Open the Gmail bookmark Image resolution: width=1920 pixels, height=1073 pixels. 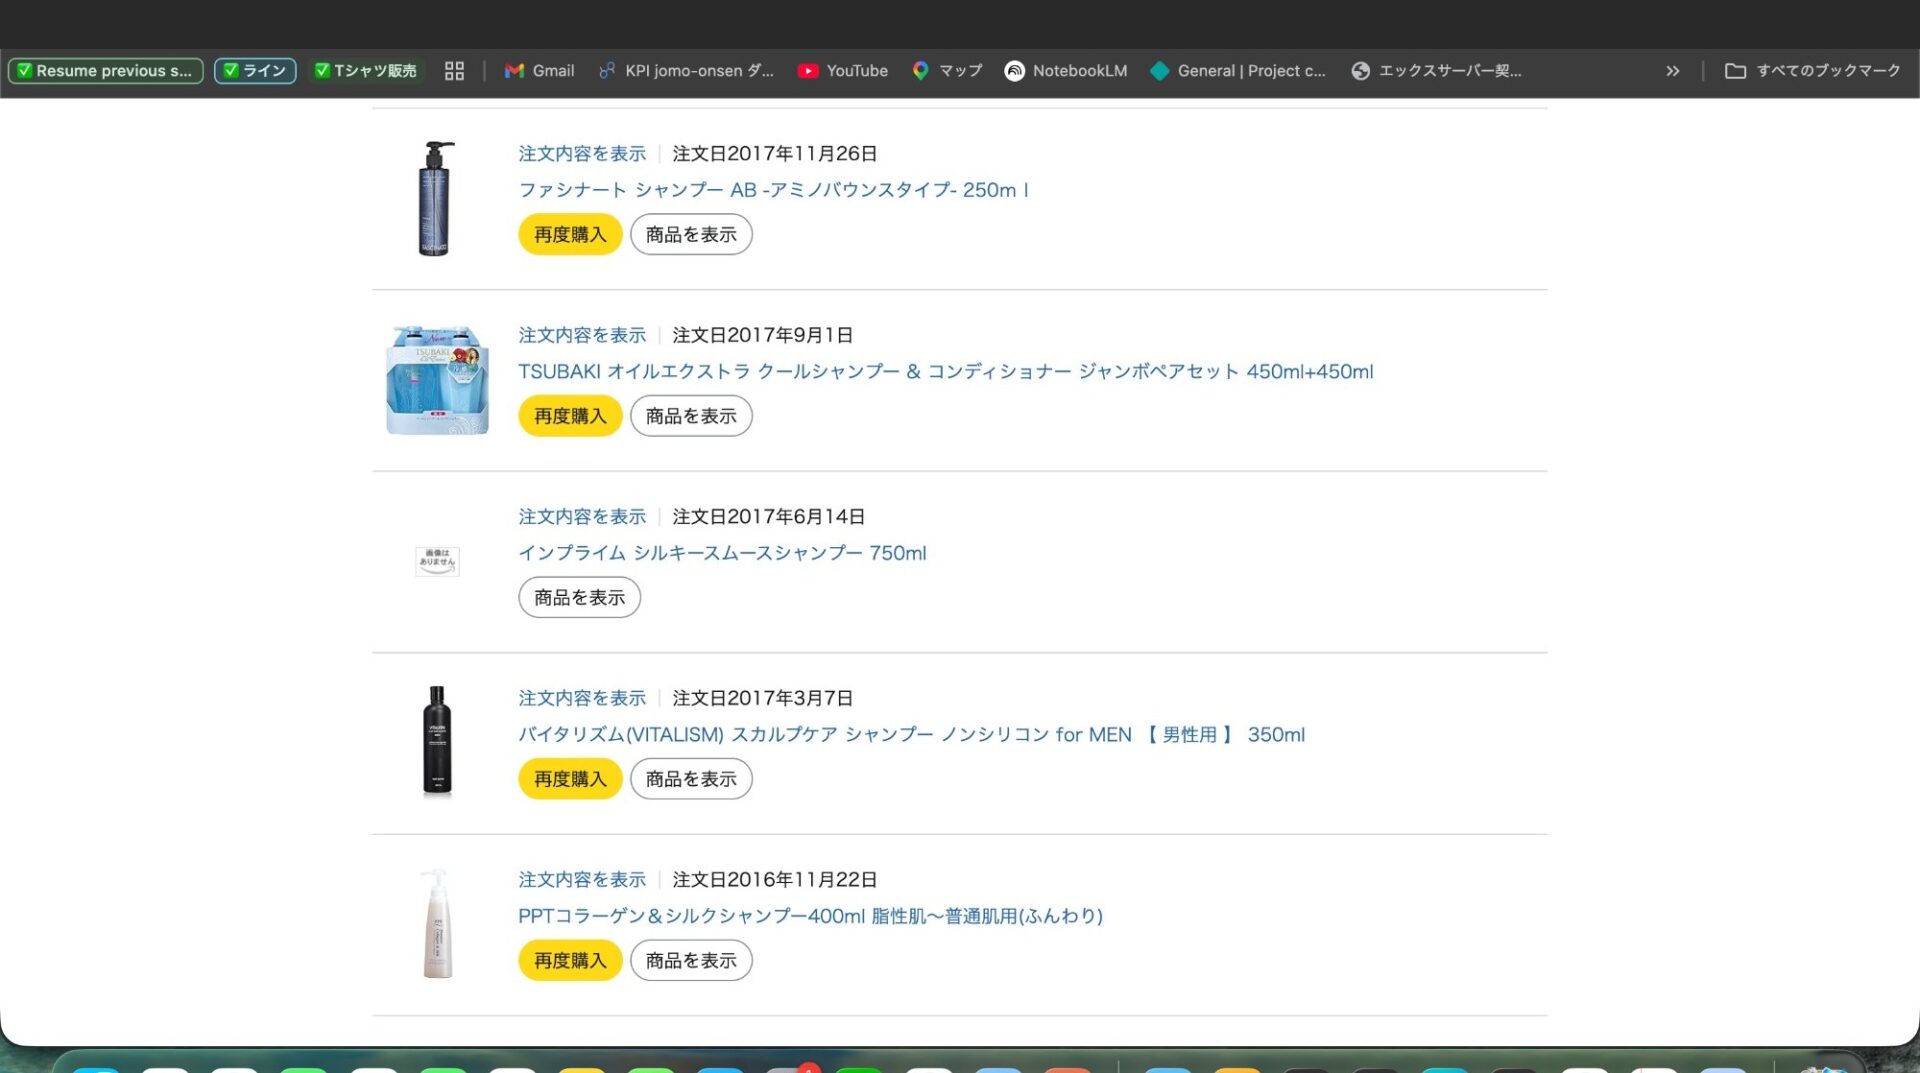540,71
